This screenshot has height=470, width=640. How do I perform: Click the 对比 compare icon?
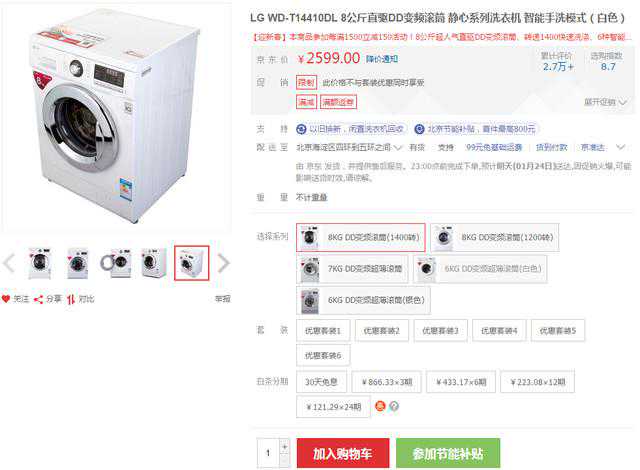pos(71,299)
